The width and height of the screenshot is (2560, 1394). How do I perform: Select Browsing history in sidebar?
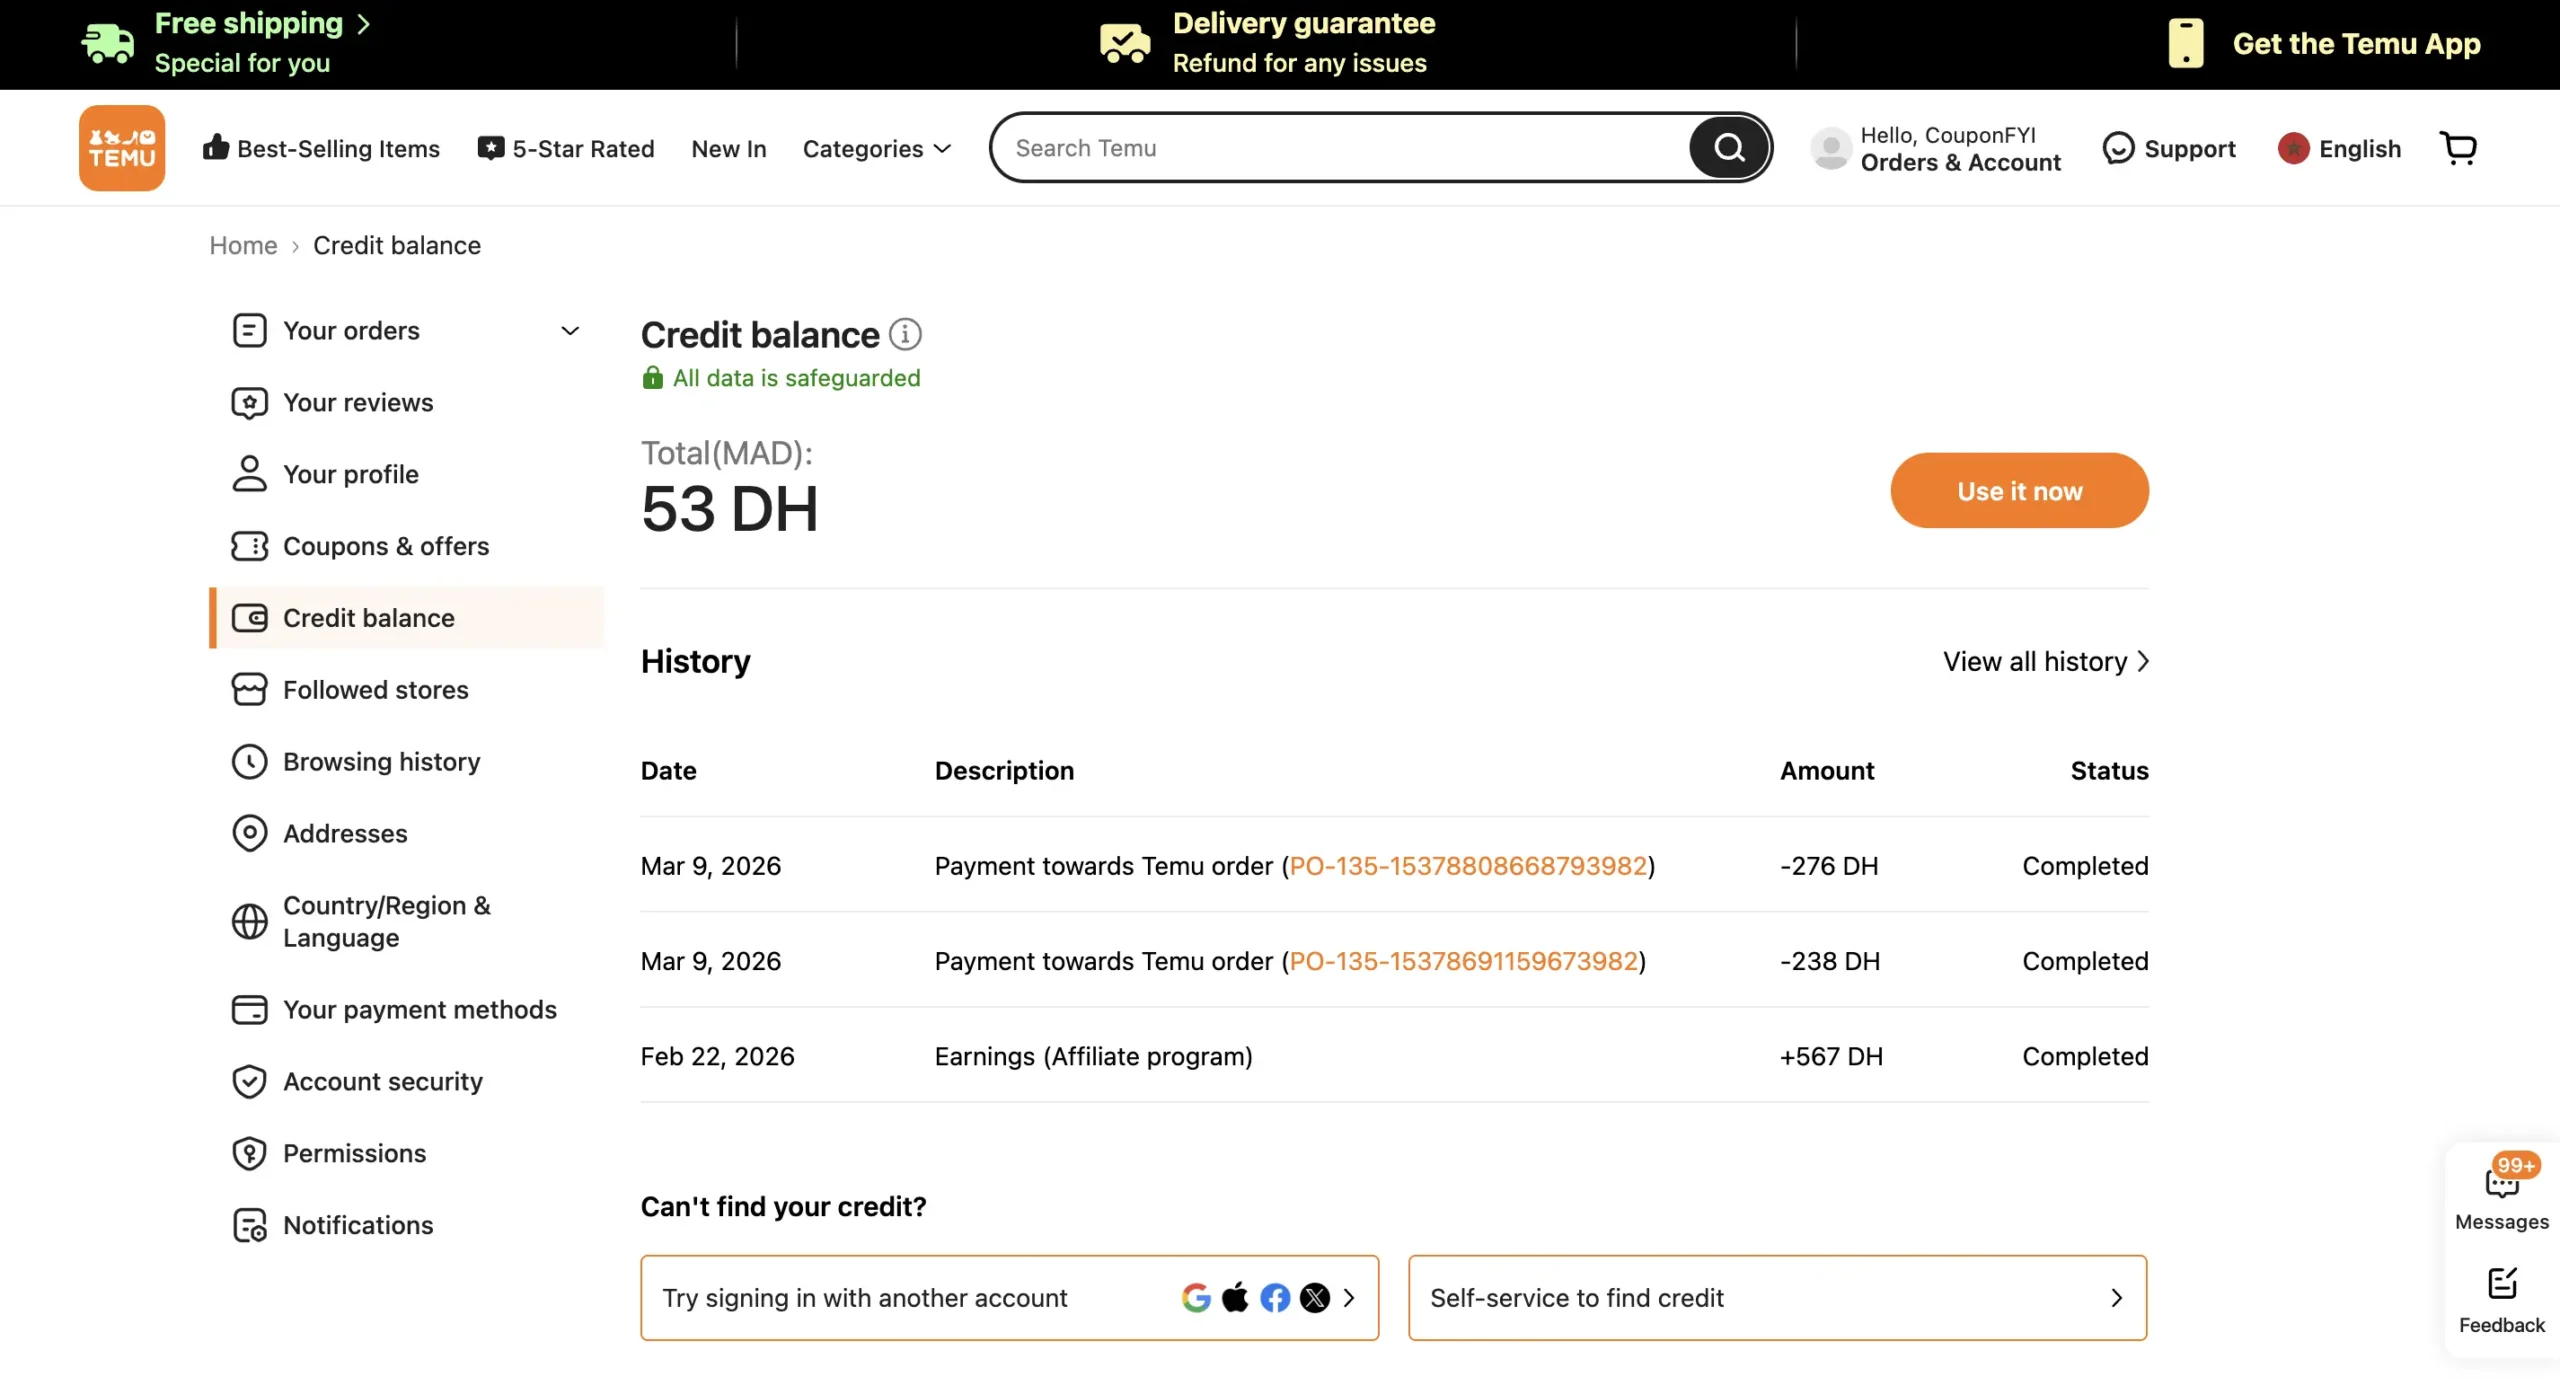pos(381,762)
